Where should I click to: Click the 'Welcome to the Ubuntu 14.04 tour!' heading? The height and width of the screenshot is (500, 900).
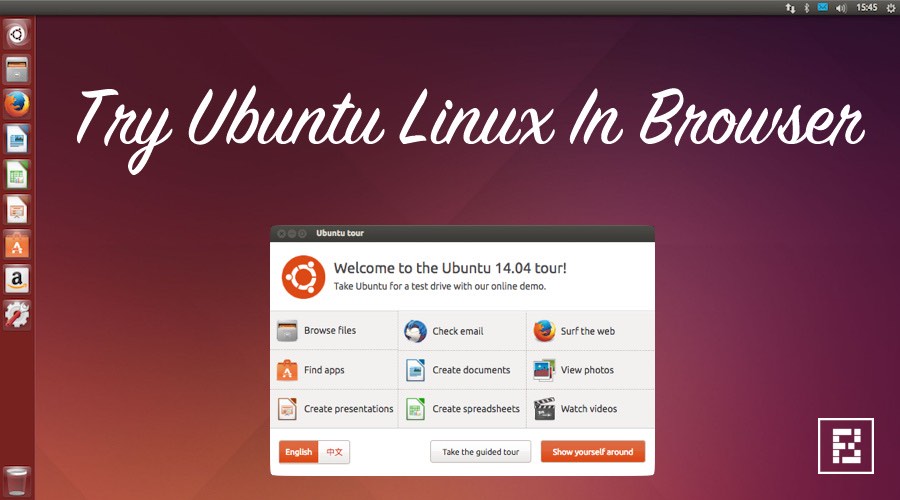(x=450, y=268)
